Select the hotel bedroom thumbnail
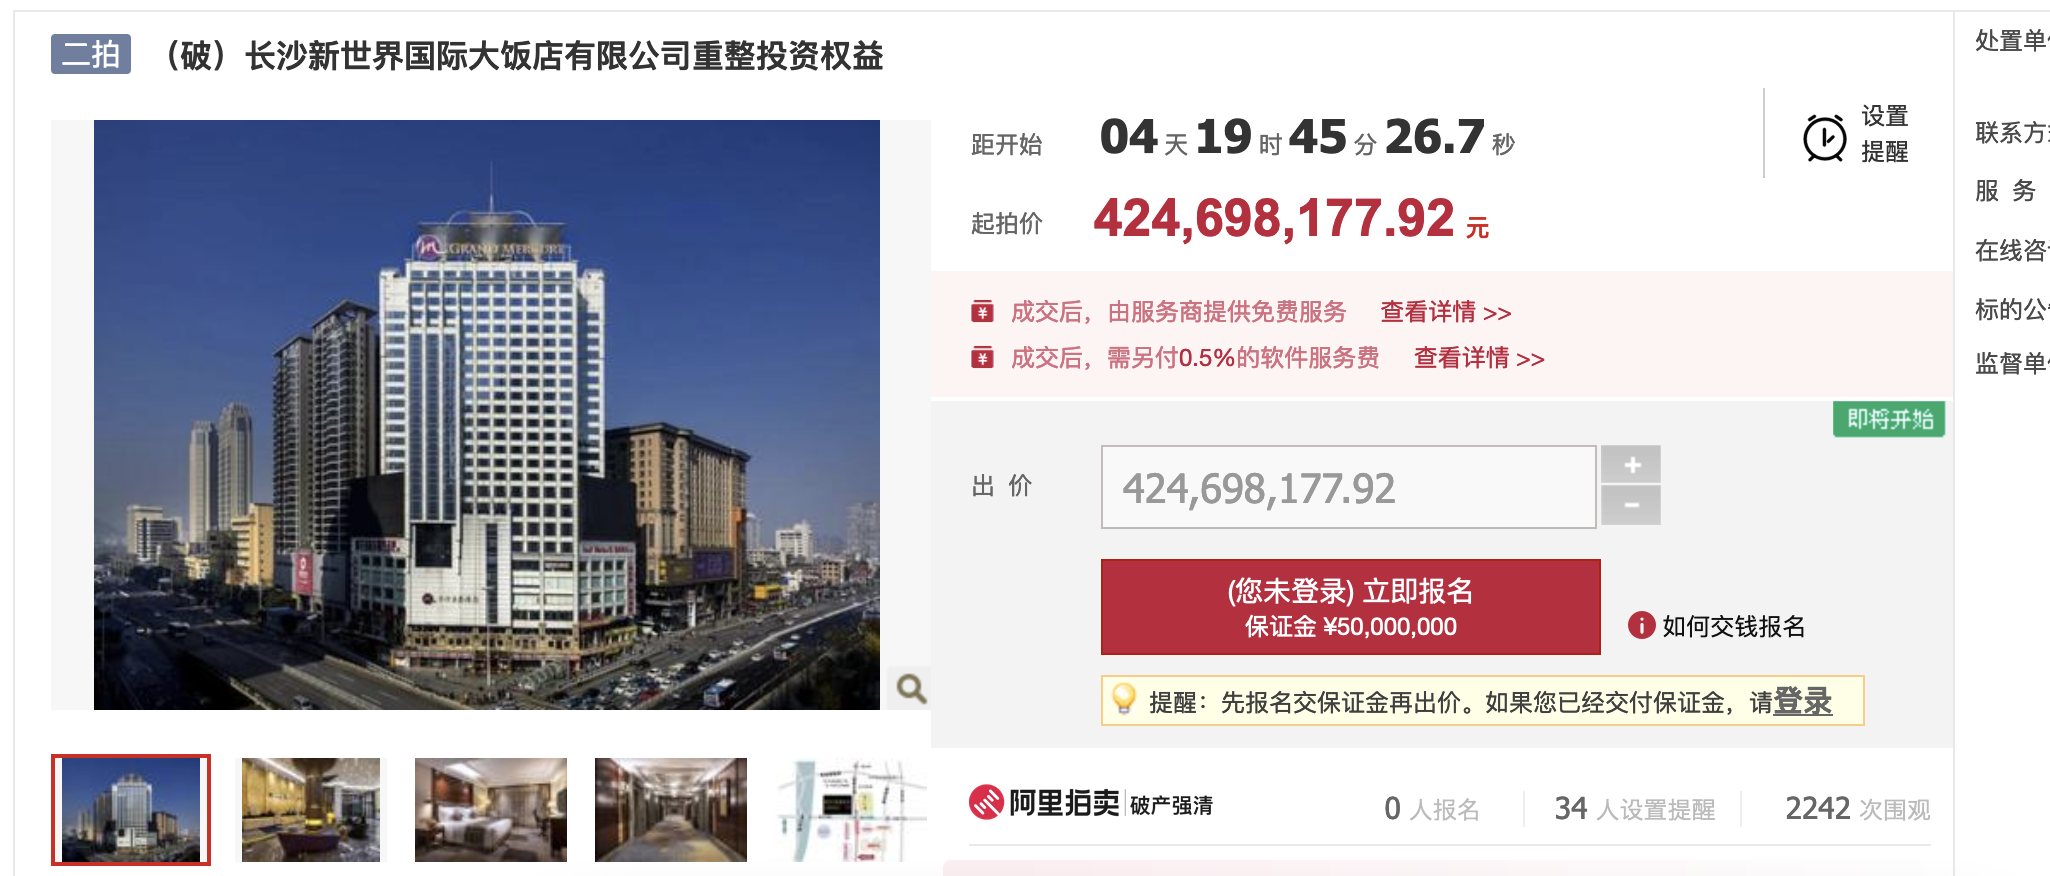Image resolution: width=2050 pixels, height=876 pixels. click(491, 810)
